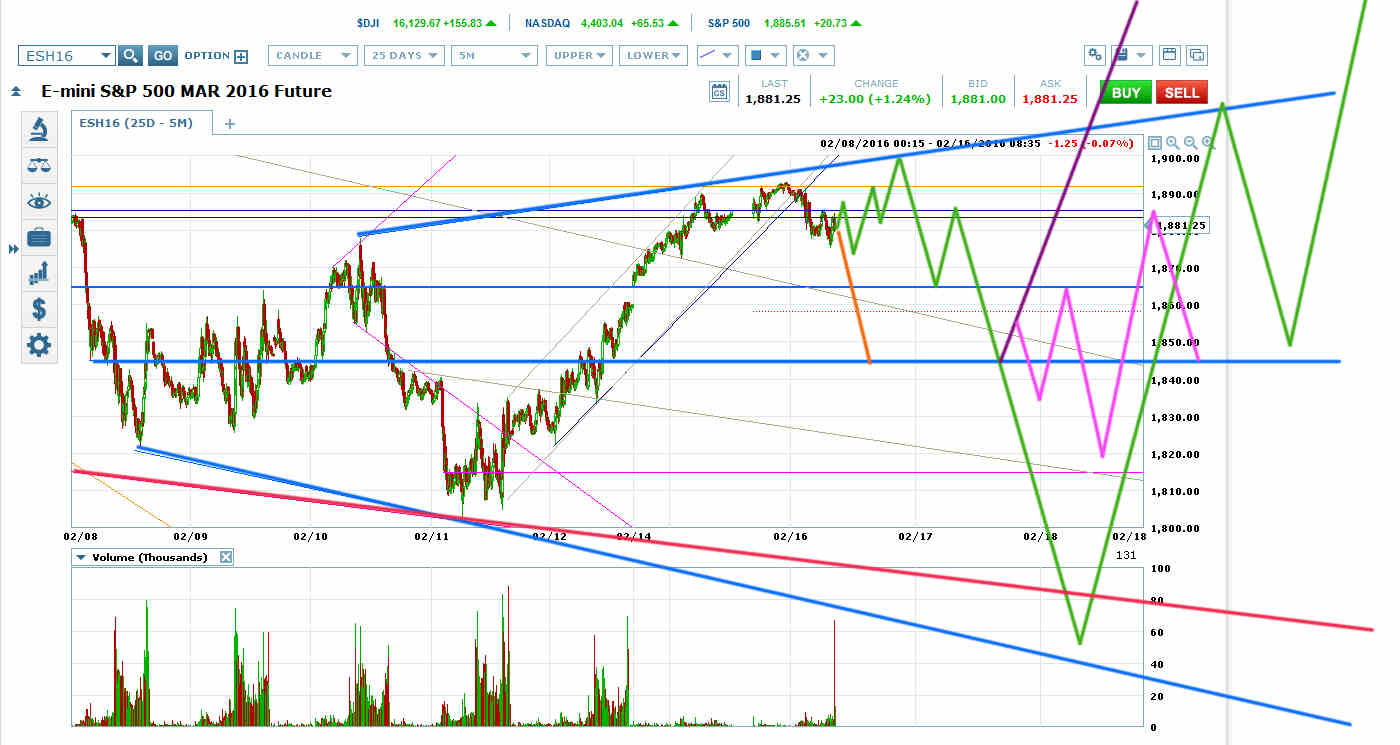Close the Volume (Thousands) panel
Image resolution: width=1400 pixels, height=745 pixels.
click(226, 557)
